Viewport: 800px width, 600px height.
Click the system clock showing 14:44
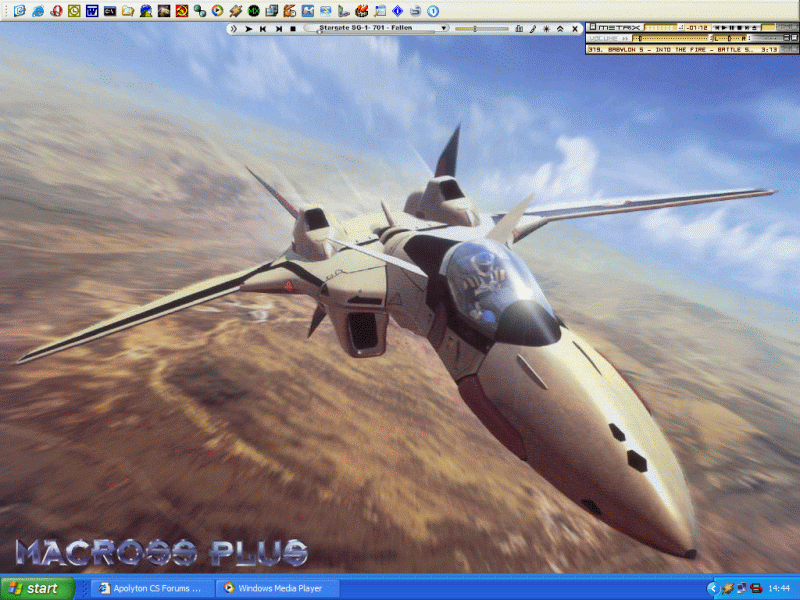[x=781, y=588]
